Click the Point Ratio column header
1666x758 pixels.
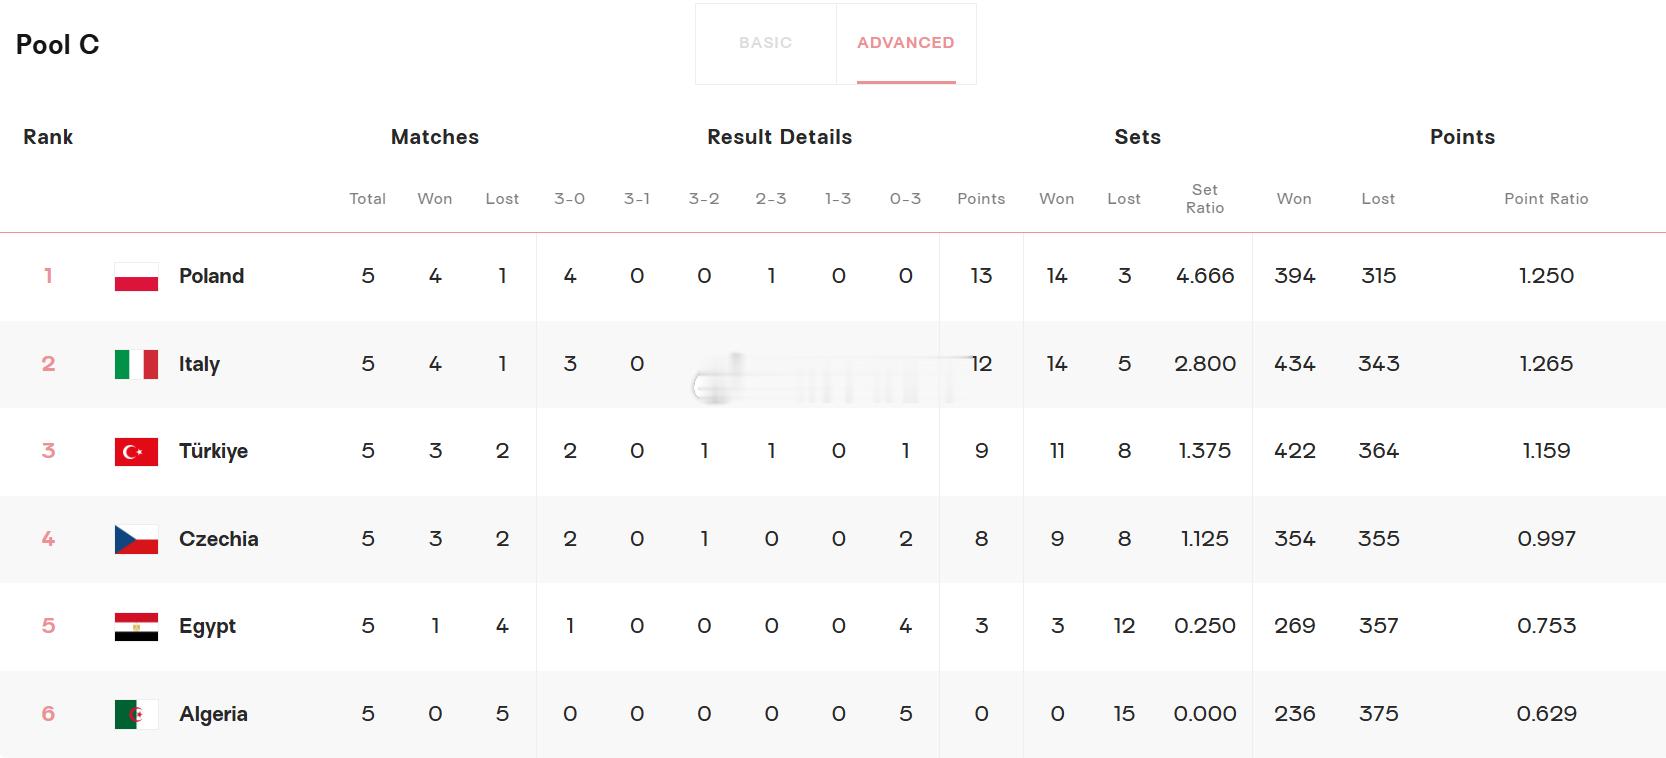[1546, 199]
